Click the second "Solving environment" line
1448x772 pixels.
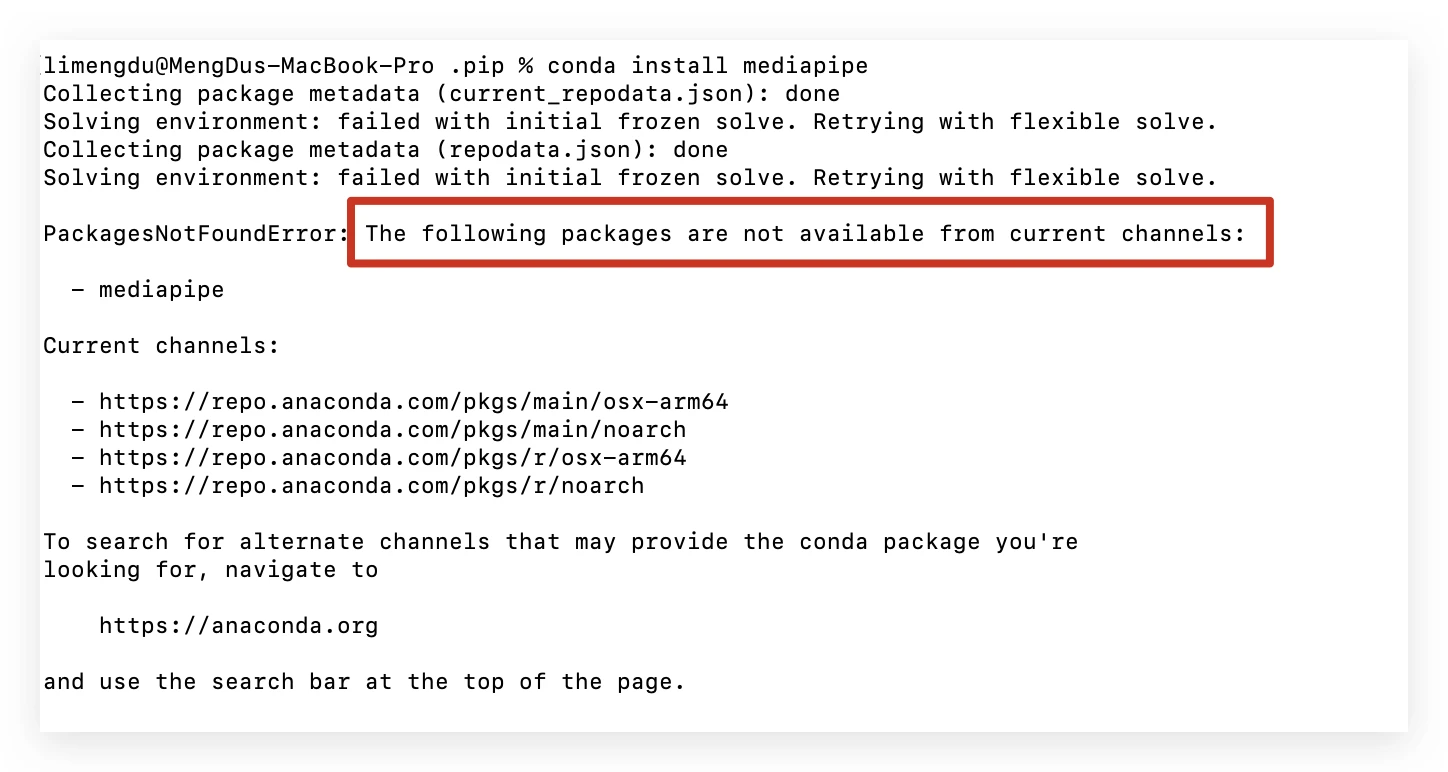coord(630,178)
